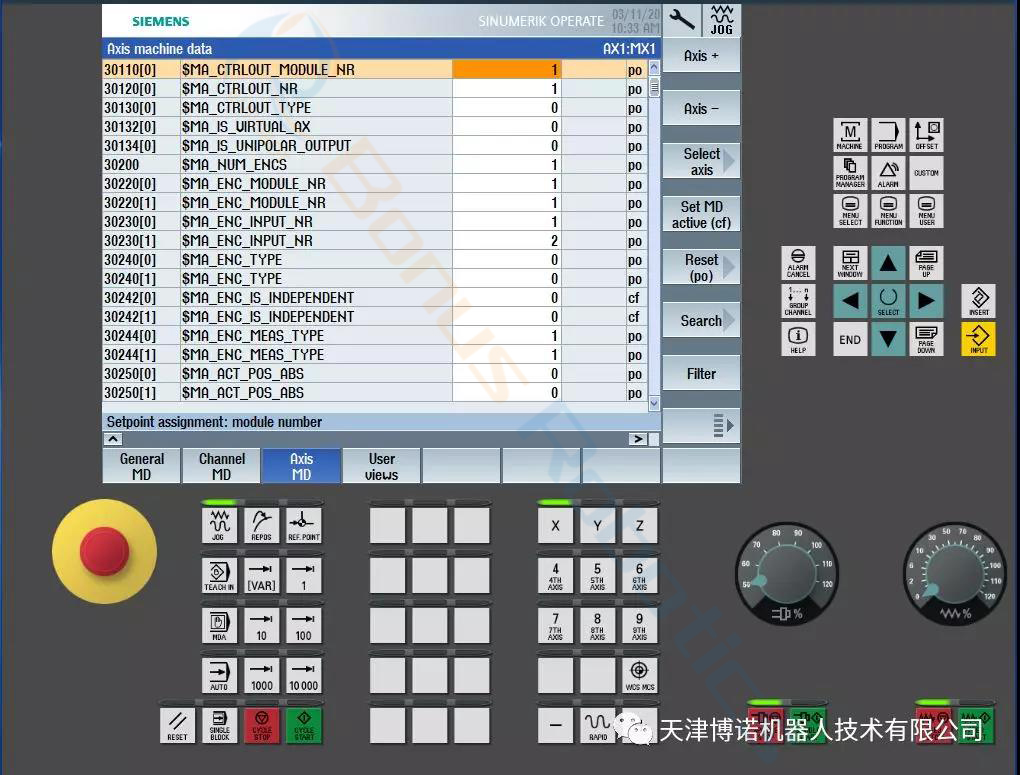Screen dimensions: 1020x775
Task: Open the Reset (po) softkey options
Action: [701, 267]
